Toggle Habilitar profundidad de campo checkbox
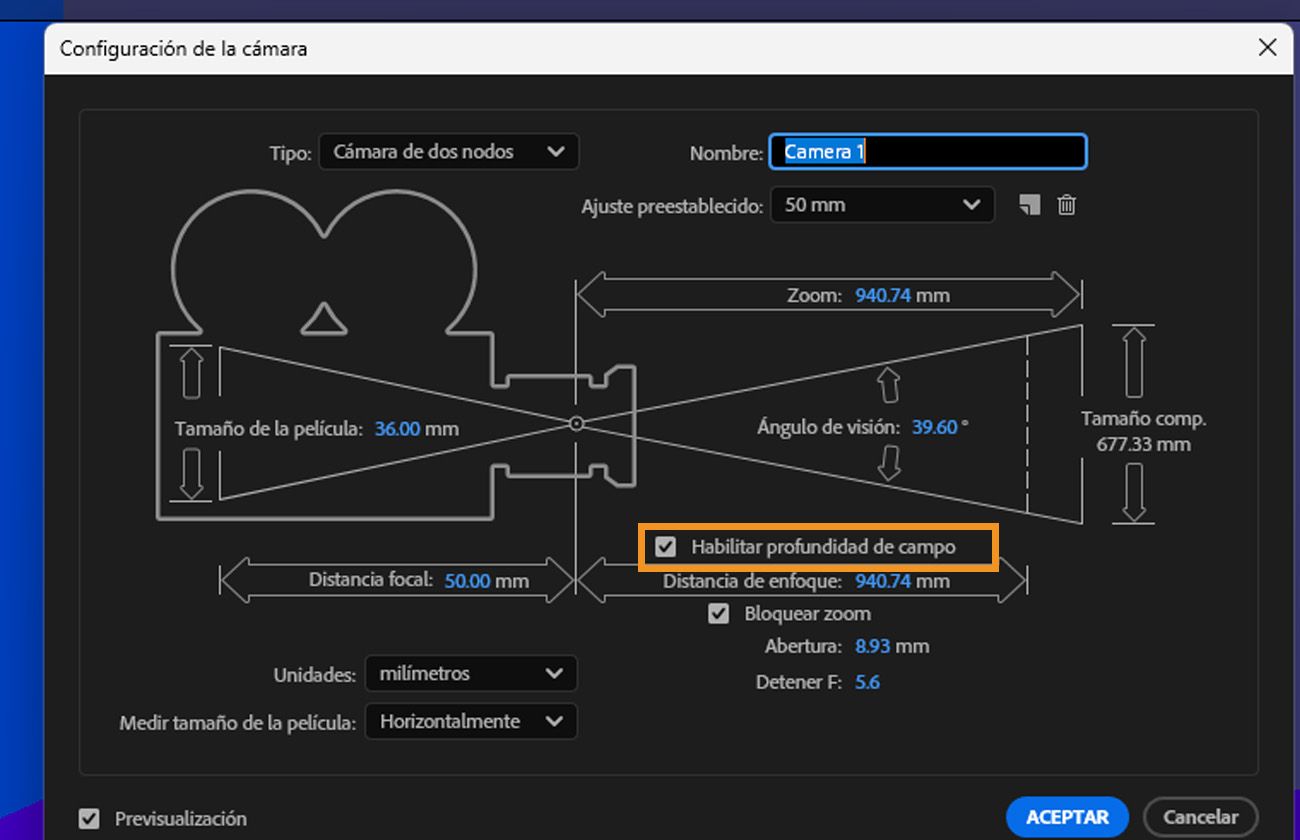This screenshot has width=1300, height=840. pyautogui.click(x=665, y=547)
